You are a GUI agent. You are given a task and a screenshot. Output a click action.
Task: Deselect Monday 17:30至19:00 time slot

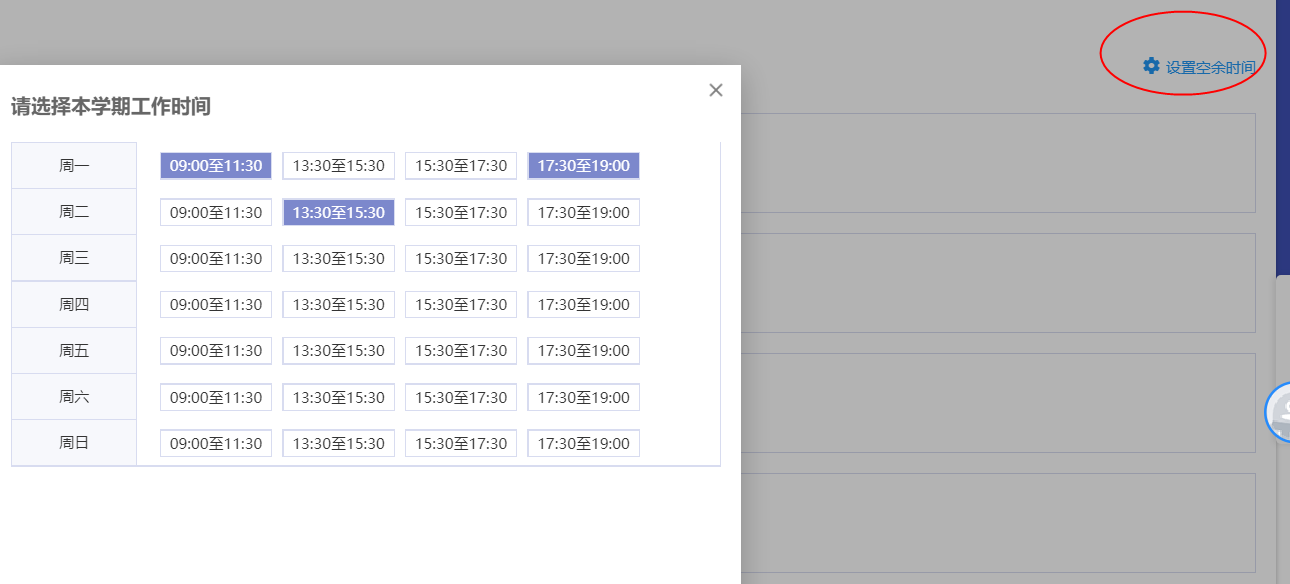(x=583, y=166)
